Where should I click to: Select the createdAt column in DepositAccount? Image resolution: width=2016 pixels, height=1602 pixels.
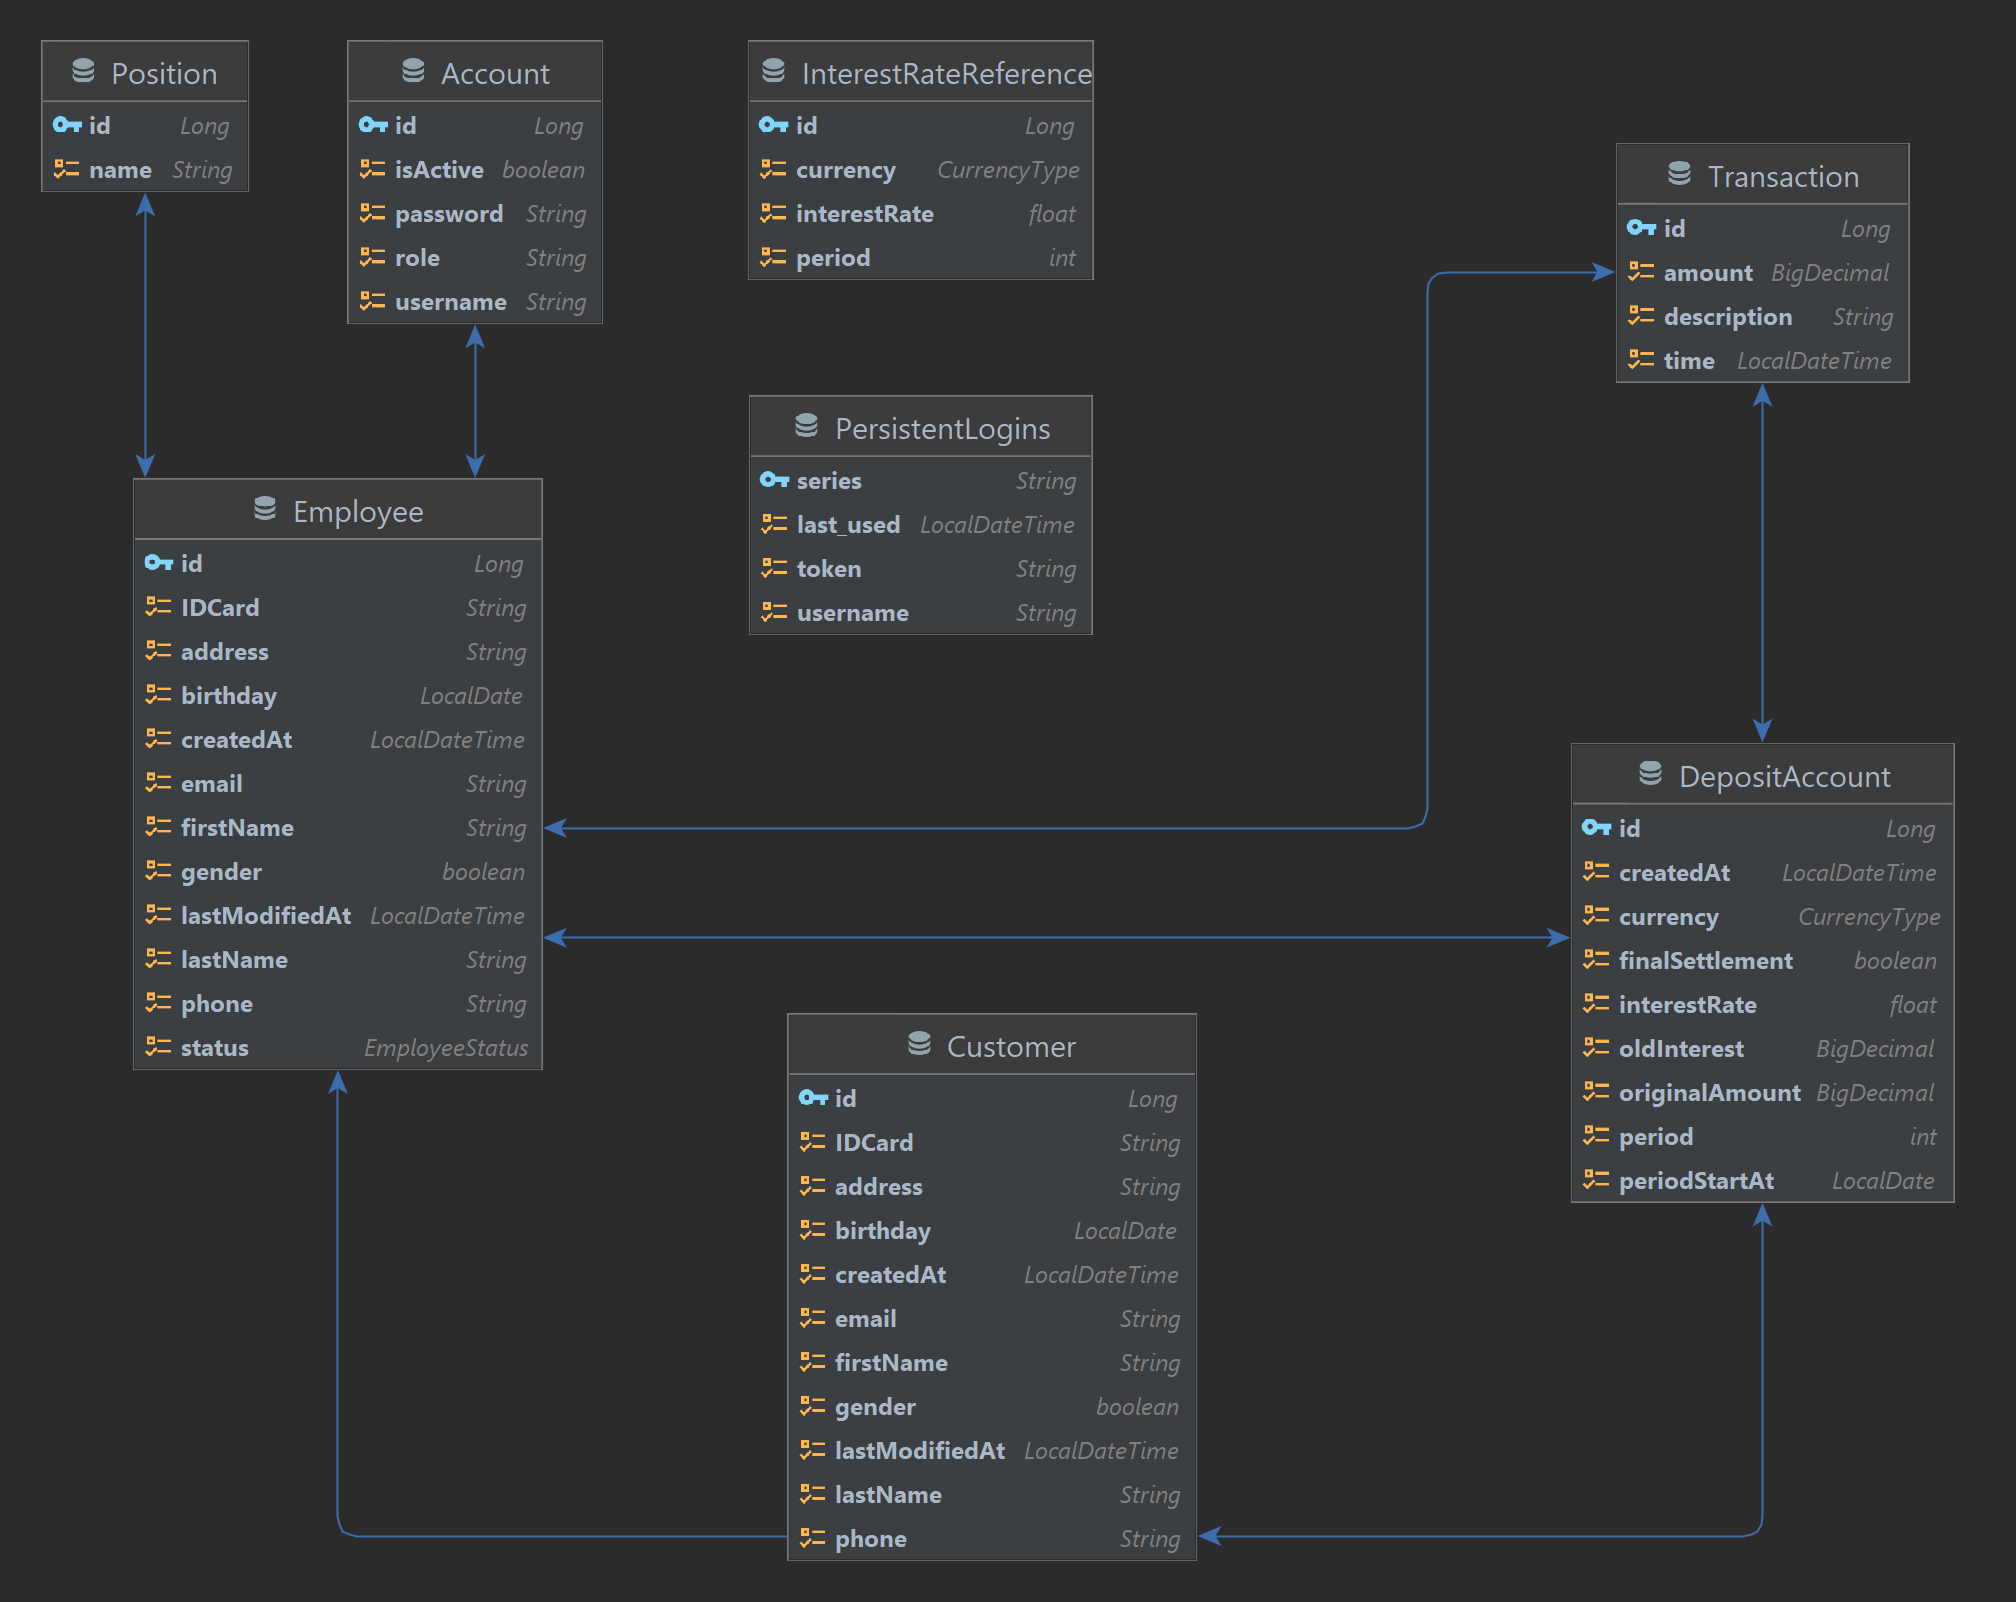tap(1763, 872)
